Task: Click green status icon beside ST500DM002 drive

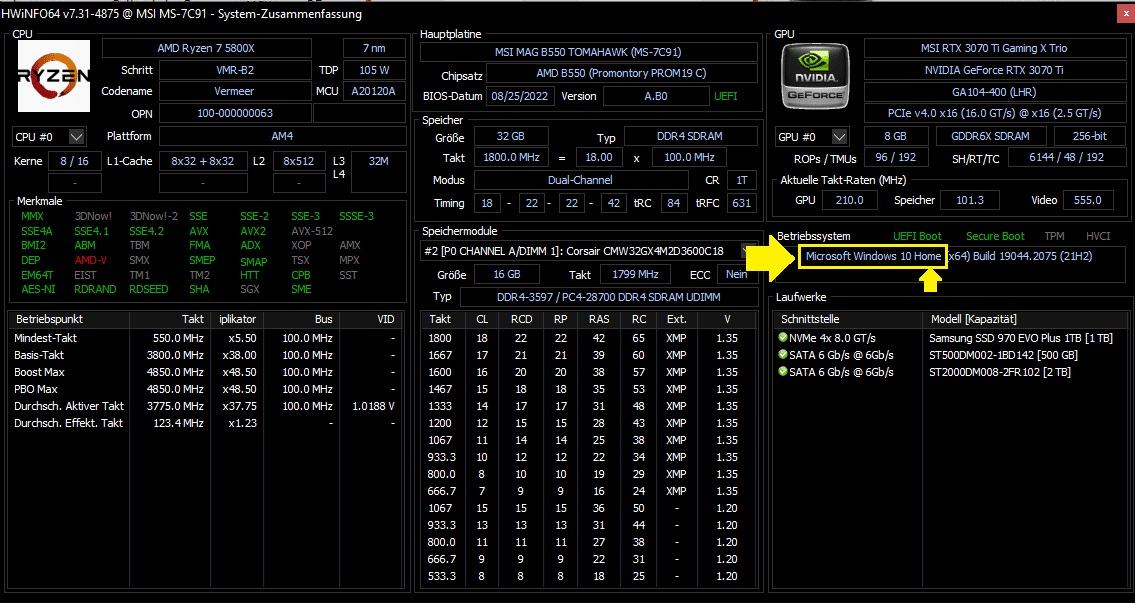Action: (x=782, y=355)
